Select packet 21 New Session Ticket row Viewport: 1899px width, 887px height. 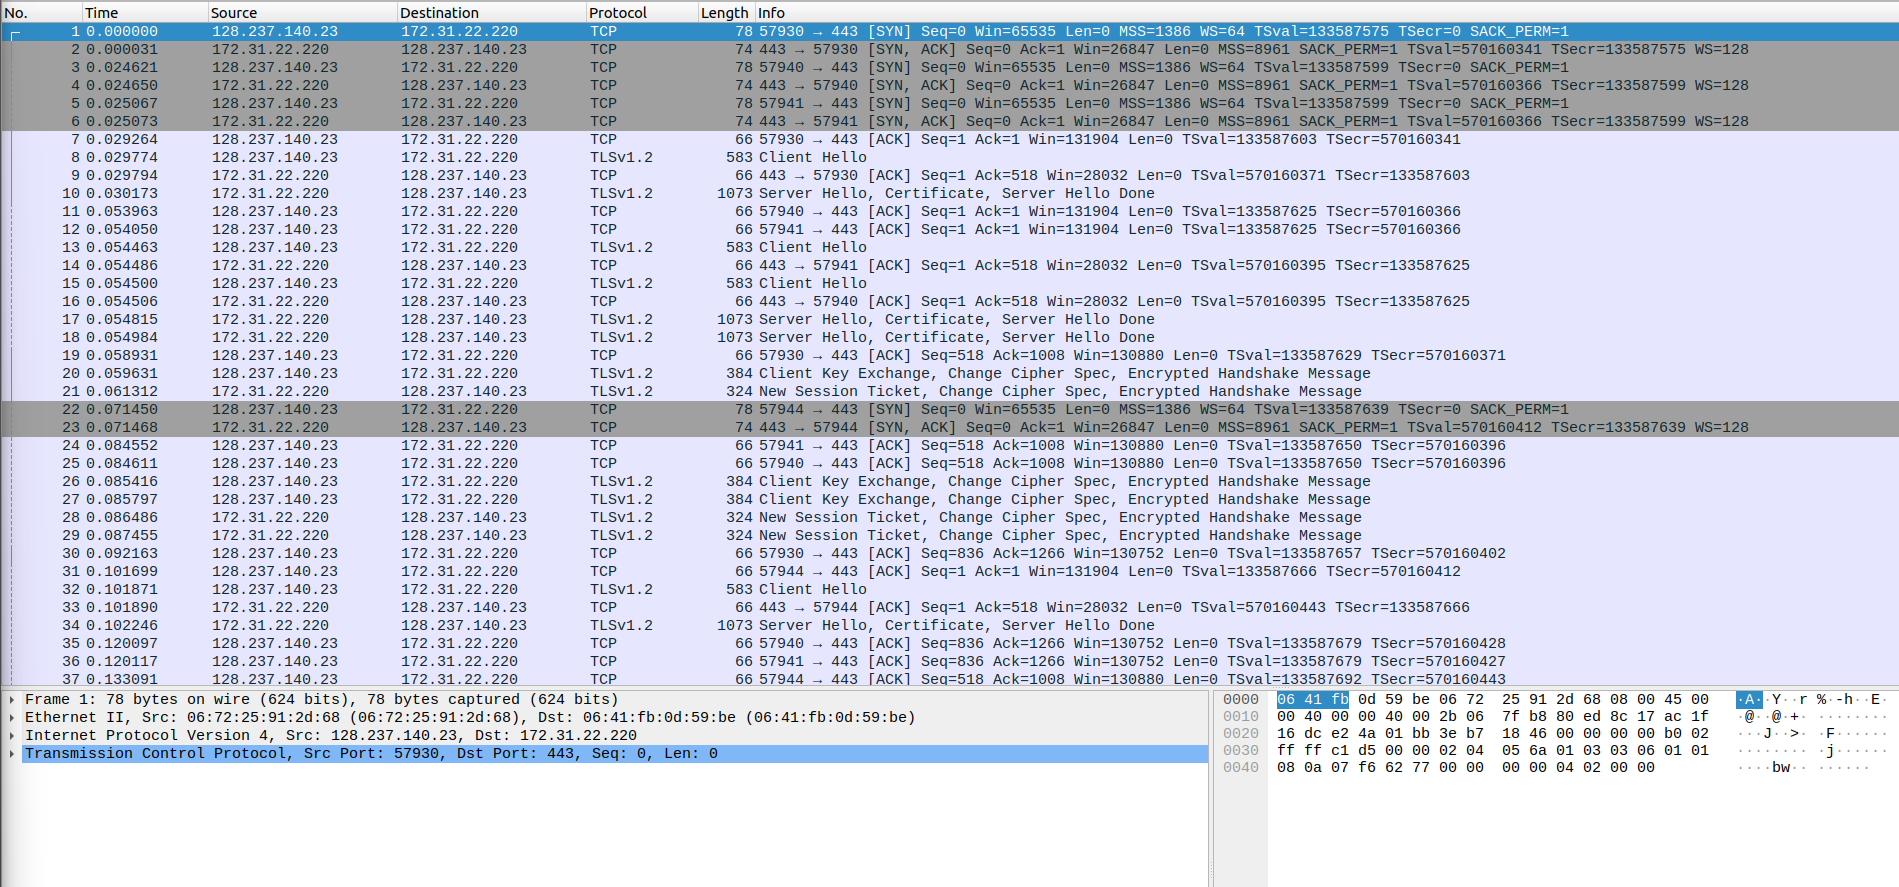click(949, 392)
